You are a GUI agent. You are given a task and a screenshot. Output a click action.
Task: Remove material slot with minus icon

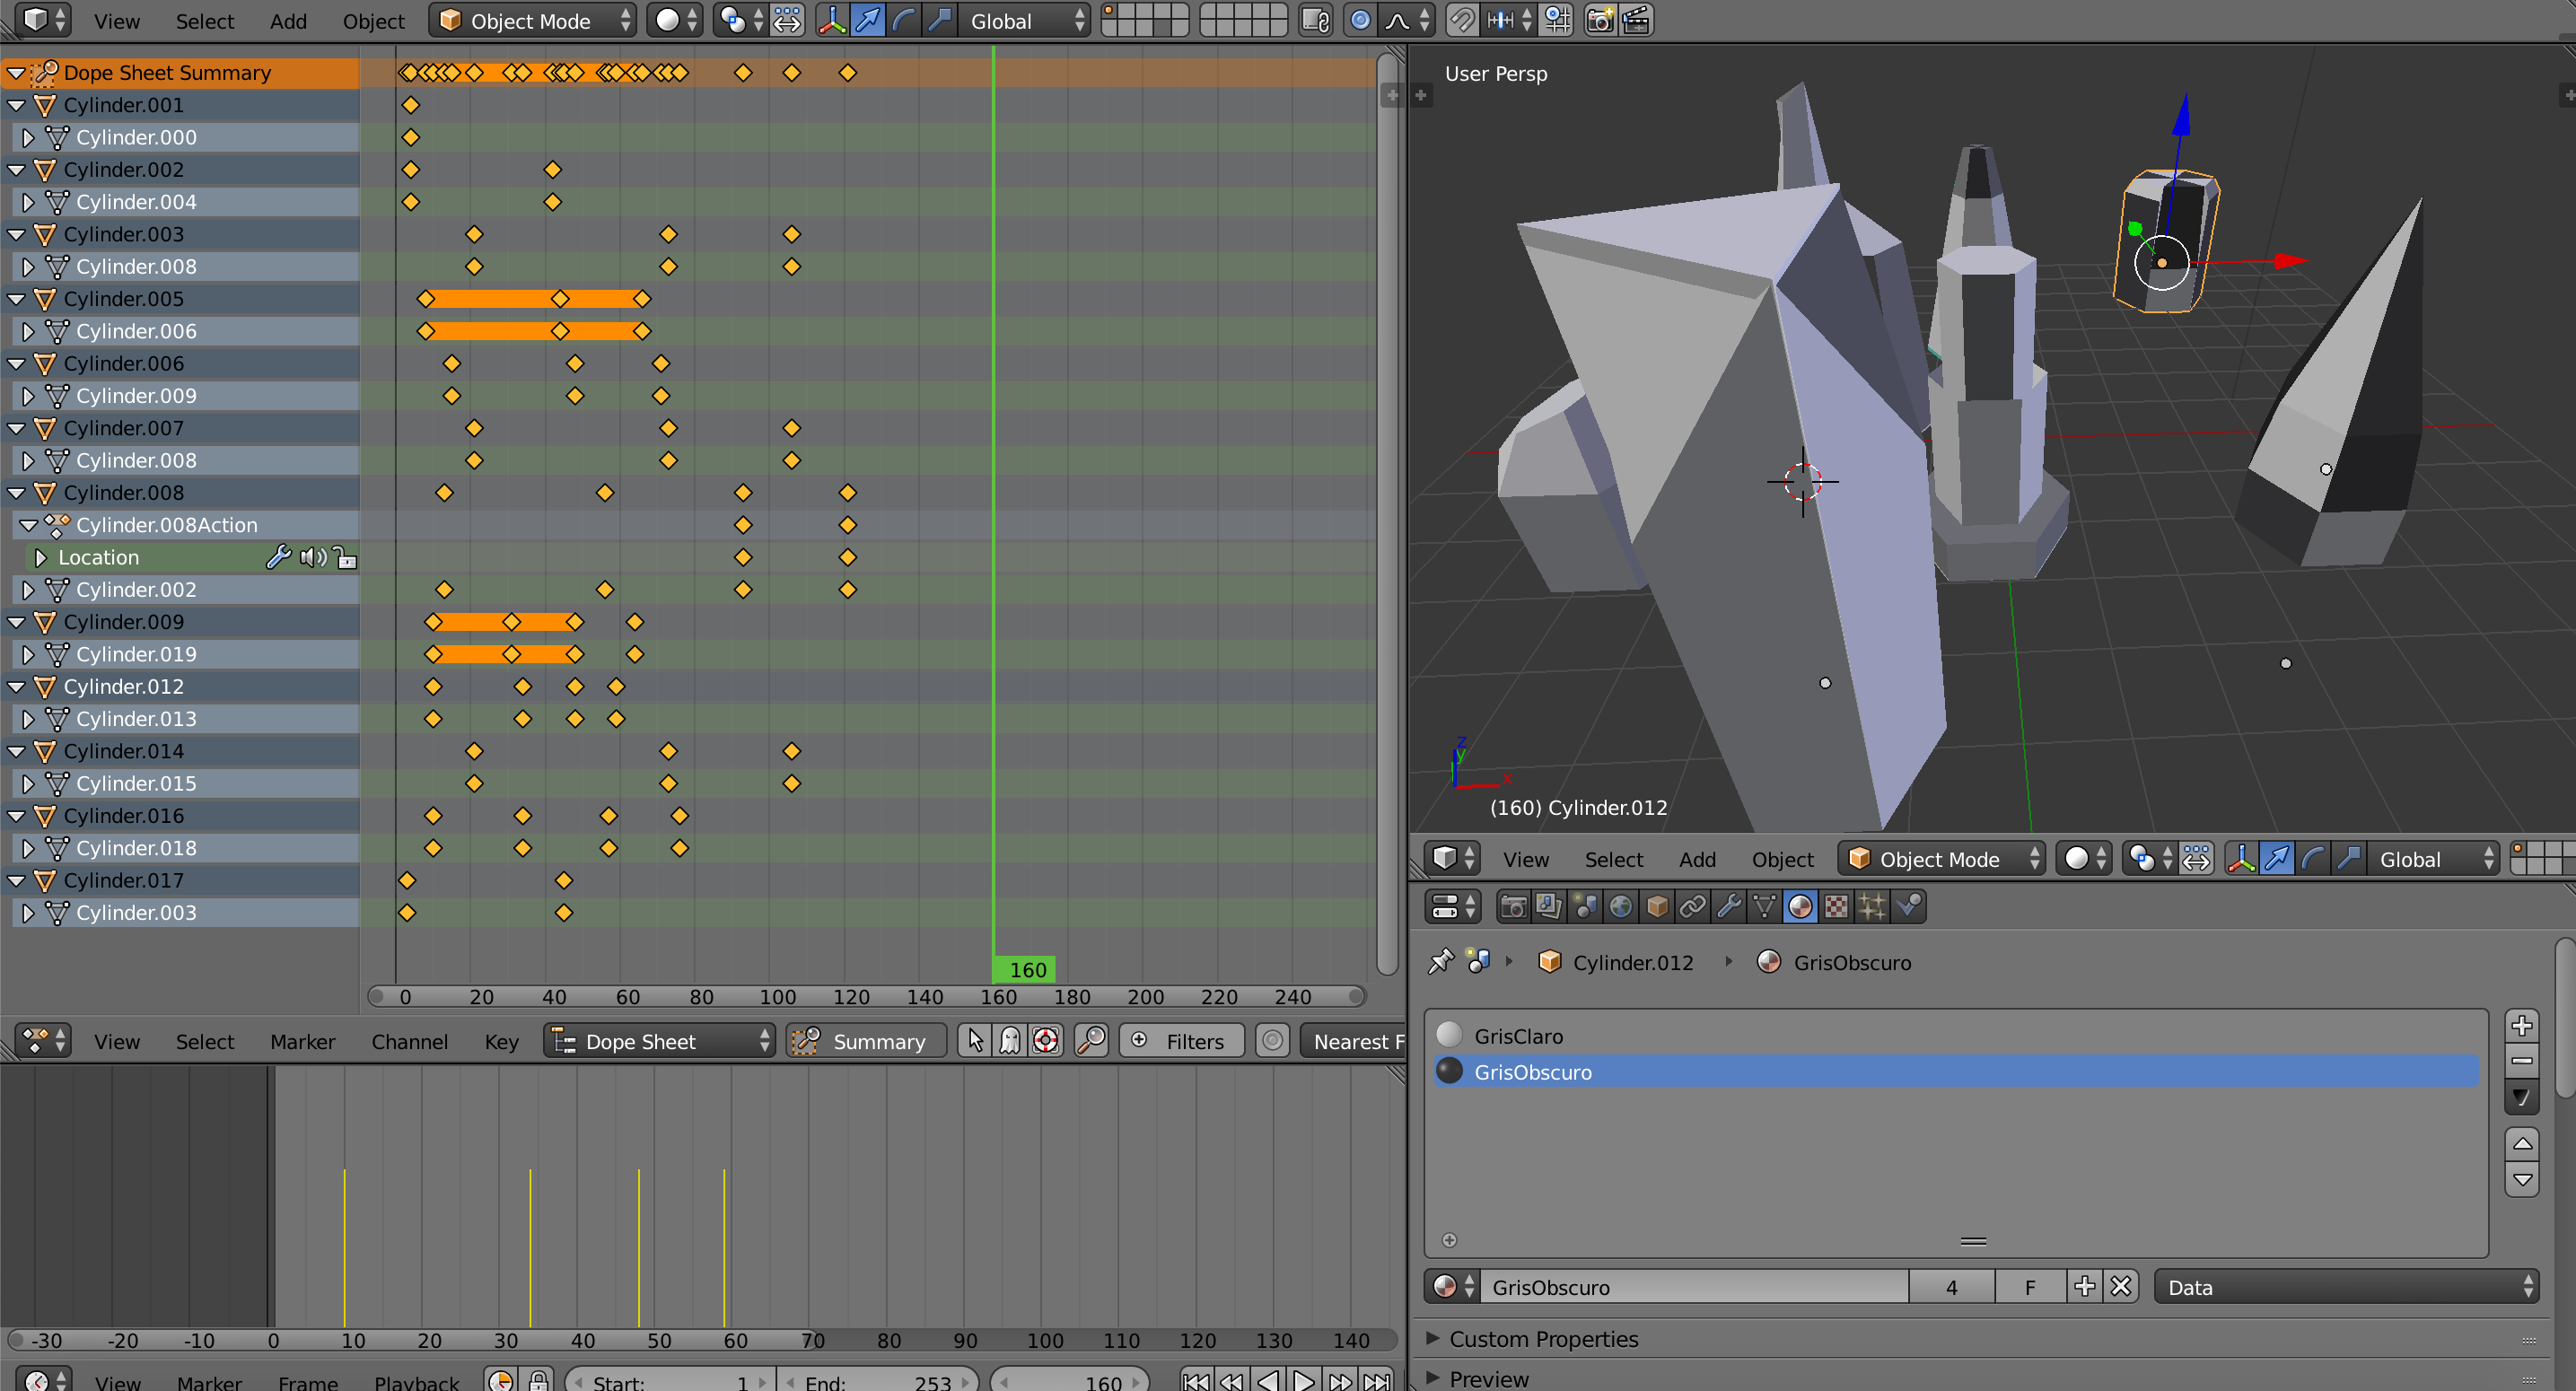point(2521,1061)
